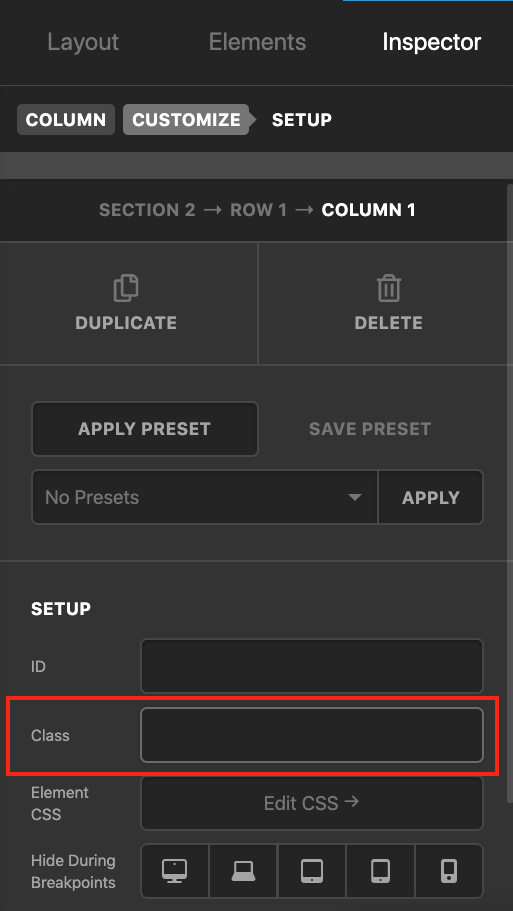Viewport: 513px width, 911px height.
Task: Click into the ID input field
Action: [312, 666]
